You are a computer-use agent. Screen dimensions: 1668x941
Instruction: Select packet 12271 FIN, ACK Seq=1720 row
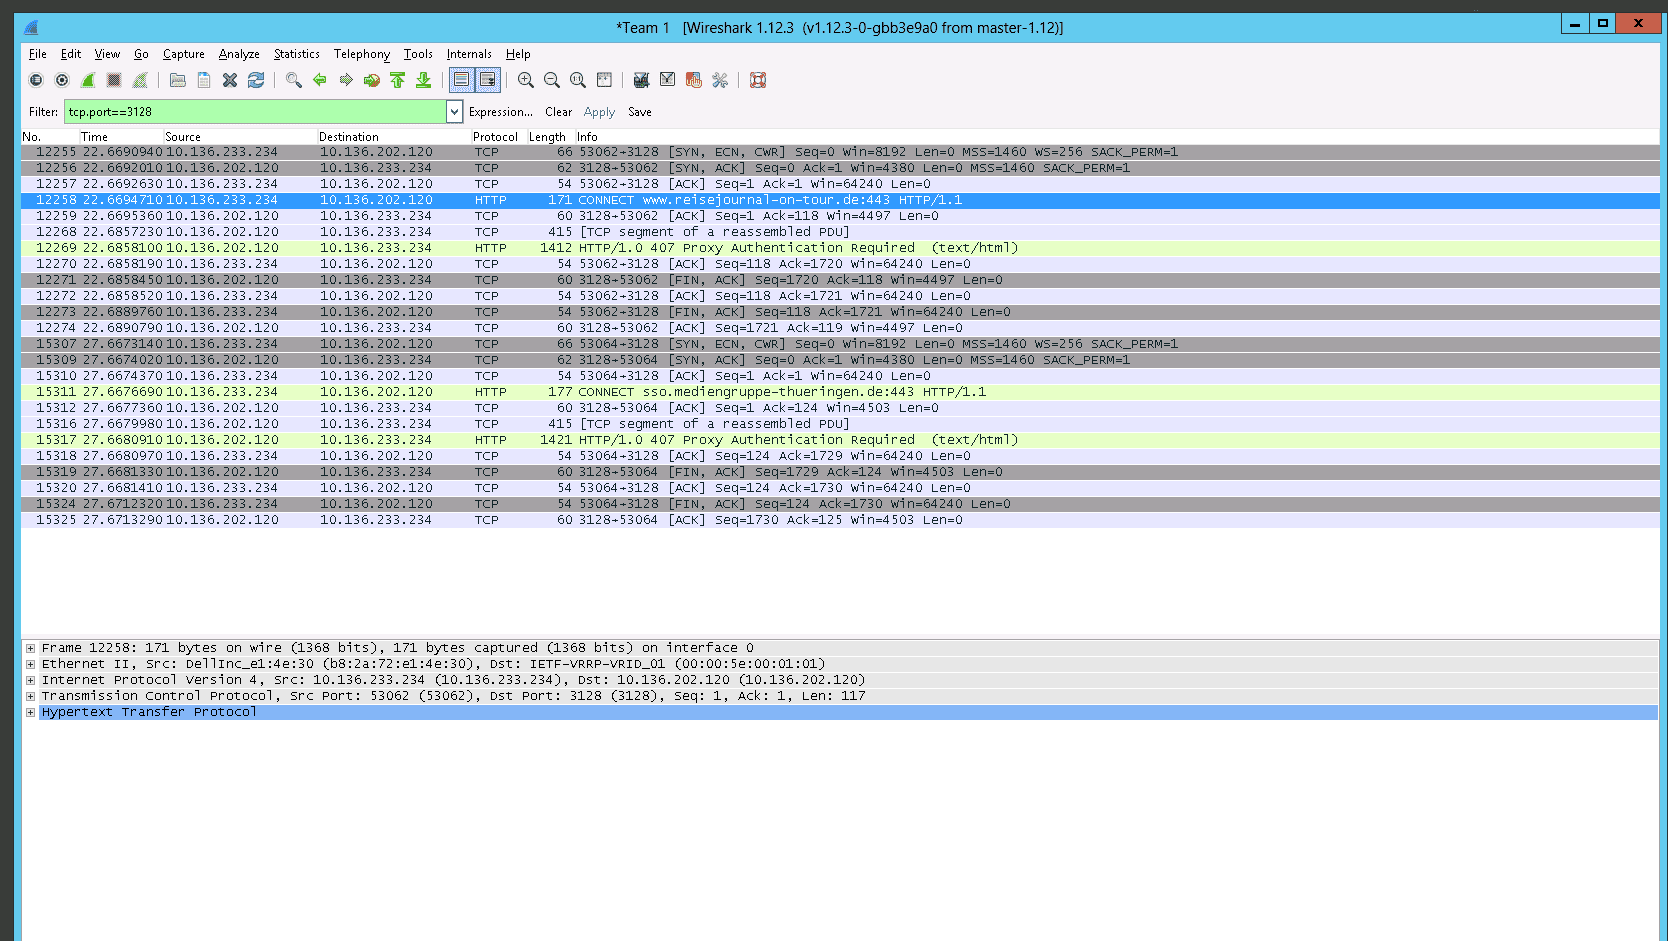pyautogui.click(x=840, y=280)
